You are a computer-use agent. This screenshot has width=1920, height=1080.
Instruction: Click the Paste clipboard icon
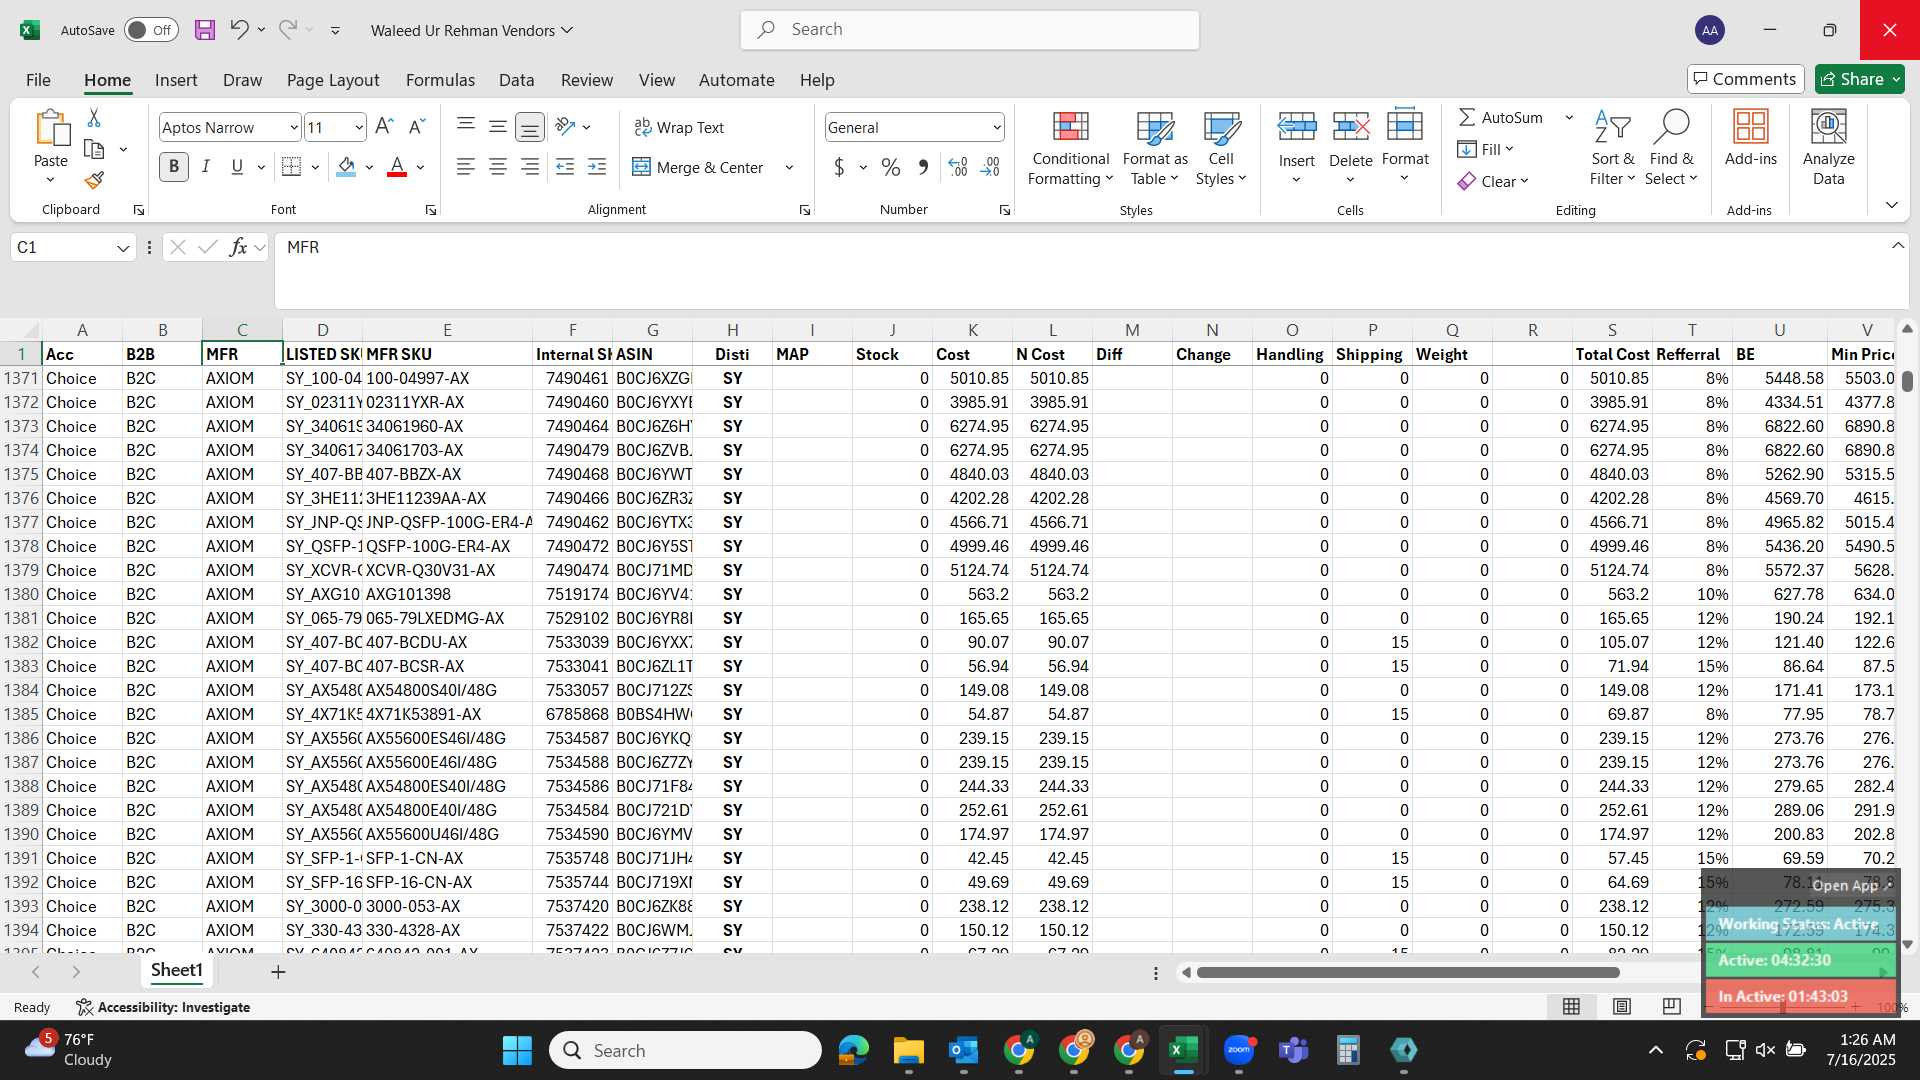[51, 129]
